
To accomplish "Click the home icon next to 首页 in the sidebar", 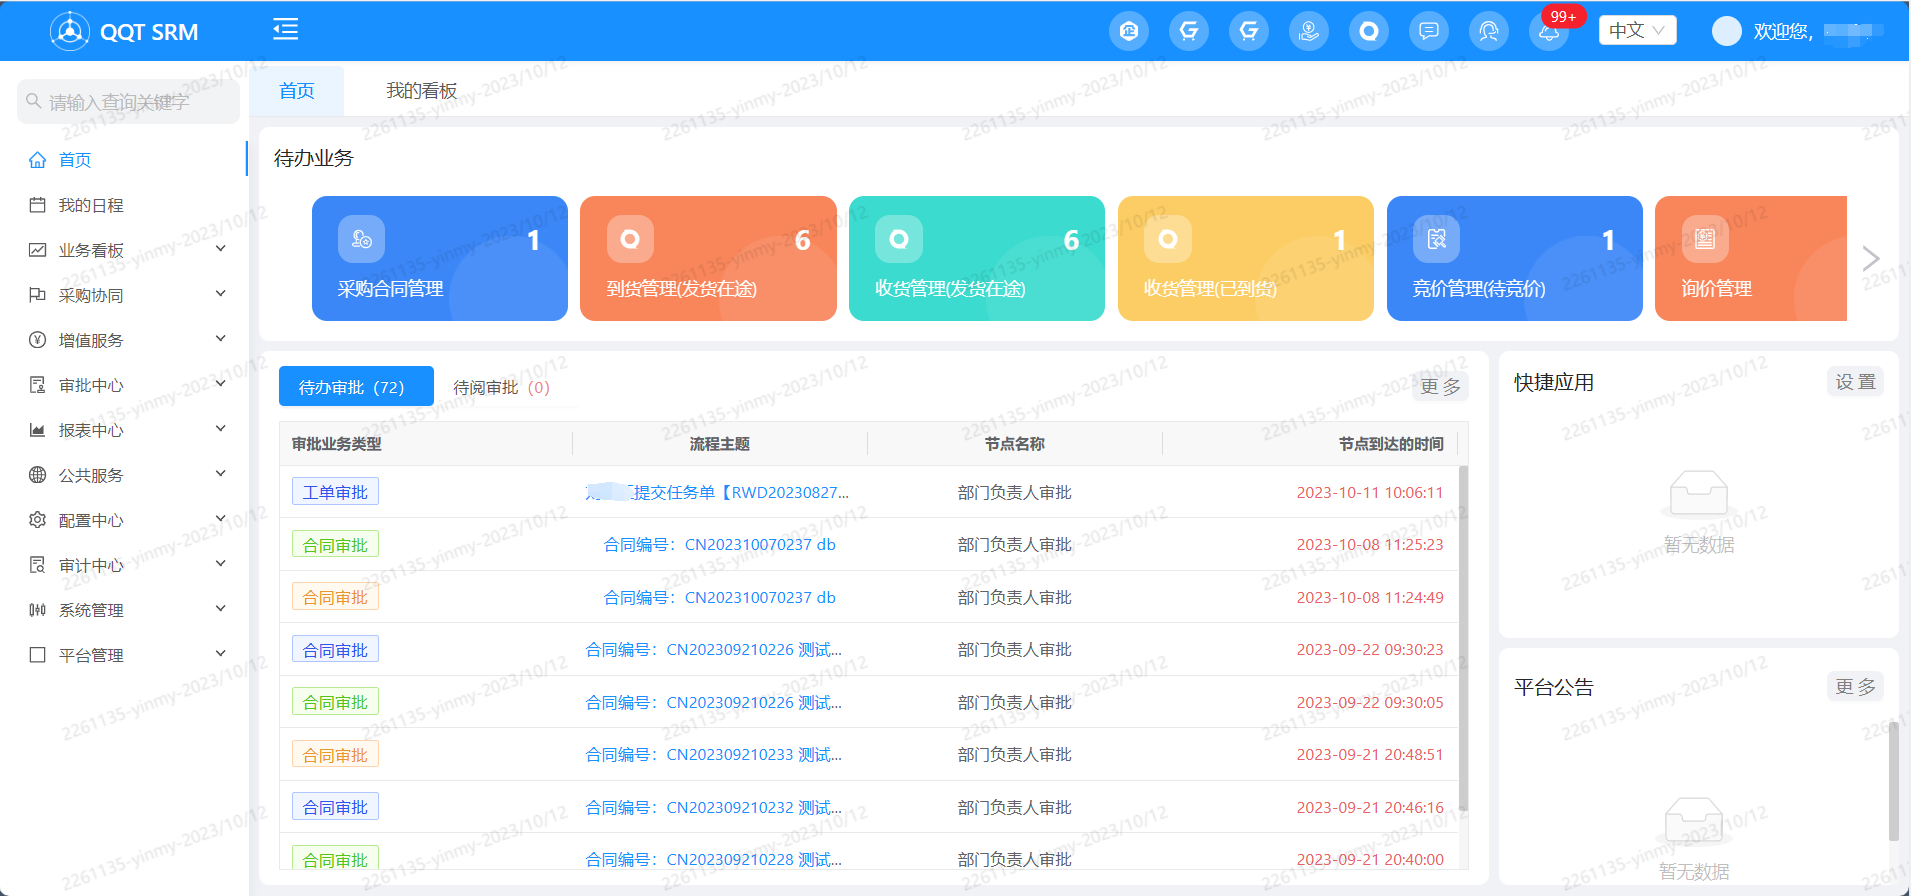I will click(x=38, y=160).
